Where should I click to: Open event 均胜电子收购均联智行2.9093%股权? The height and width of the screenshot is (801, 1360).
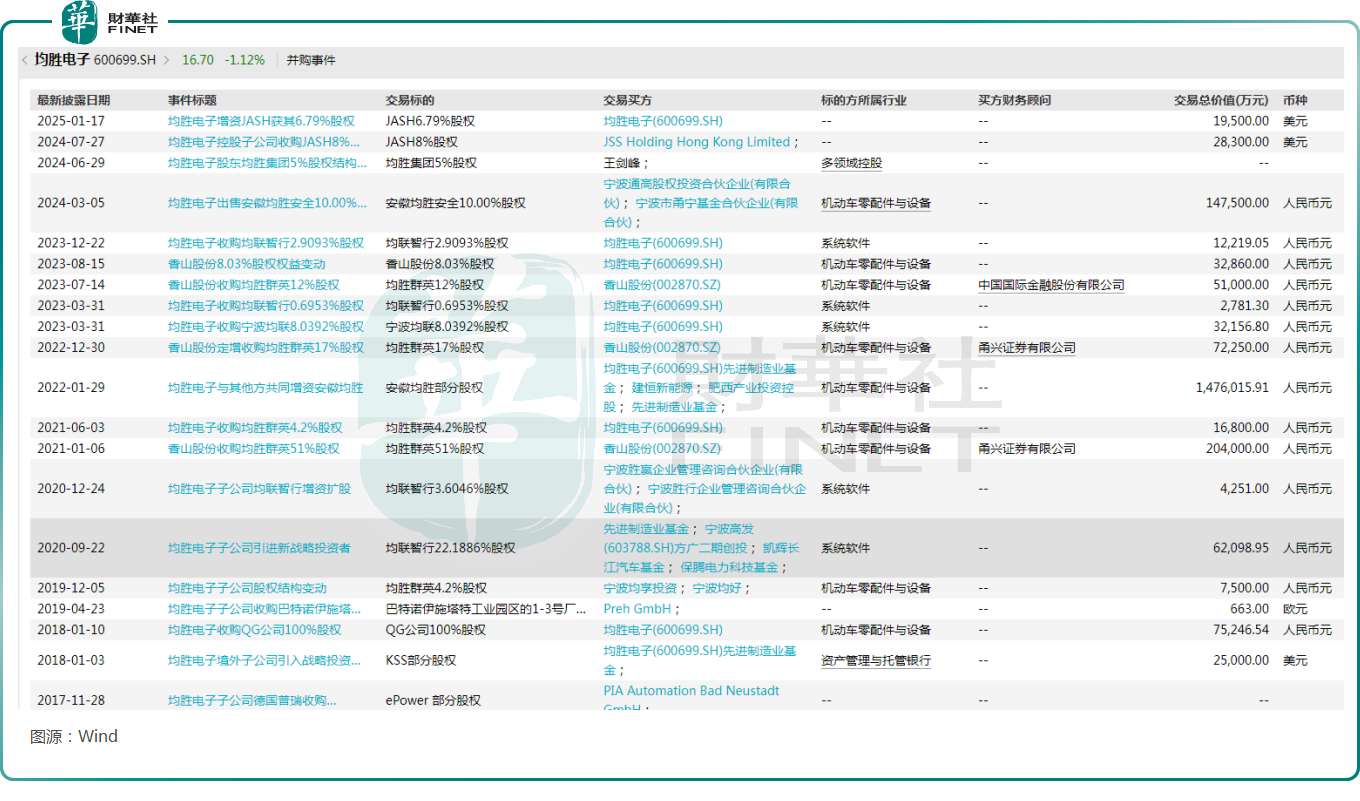266,243
